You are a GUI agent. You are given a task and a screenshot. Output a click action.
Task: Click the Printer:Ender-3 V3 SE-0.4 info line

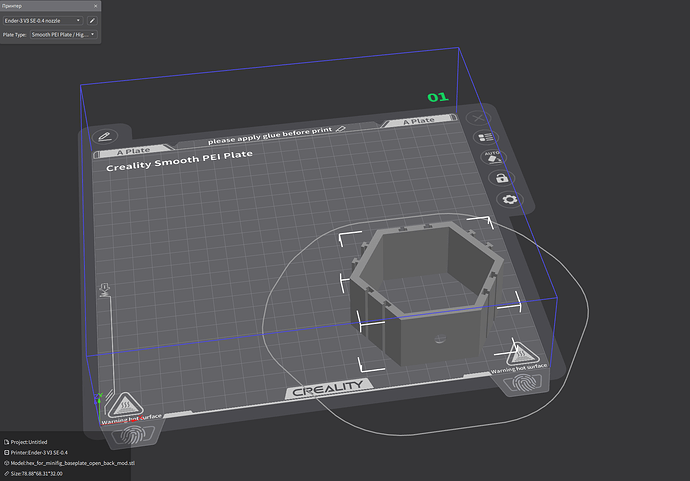click(36, 452)
